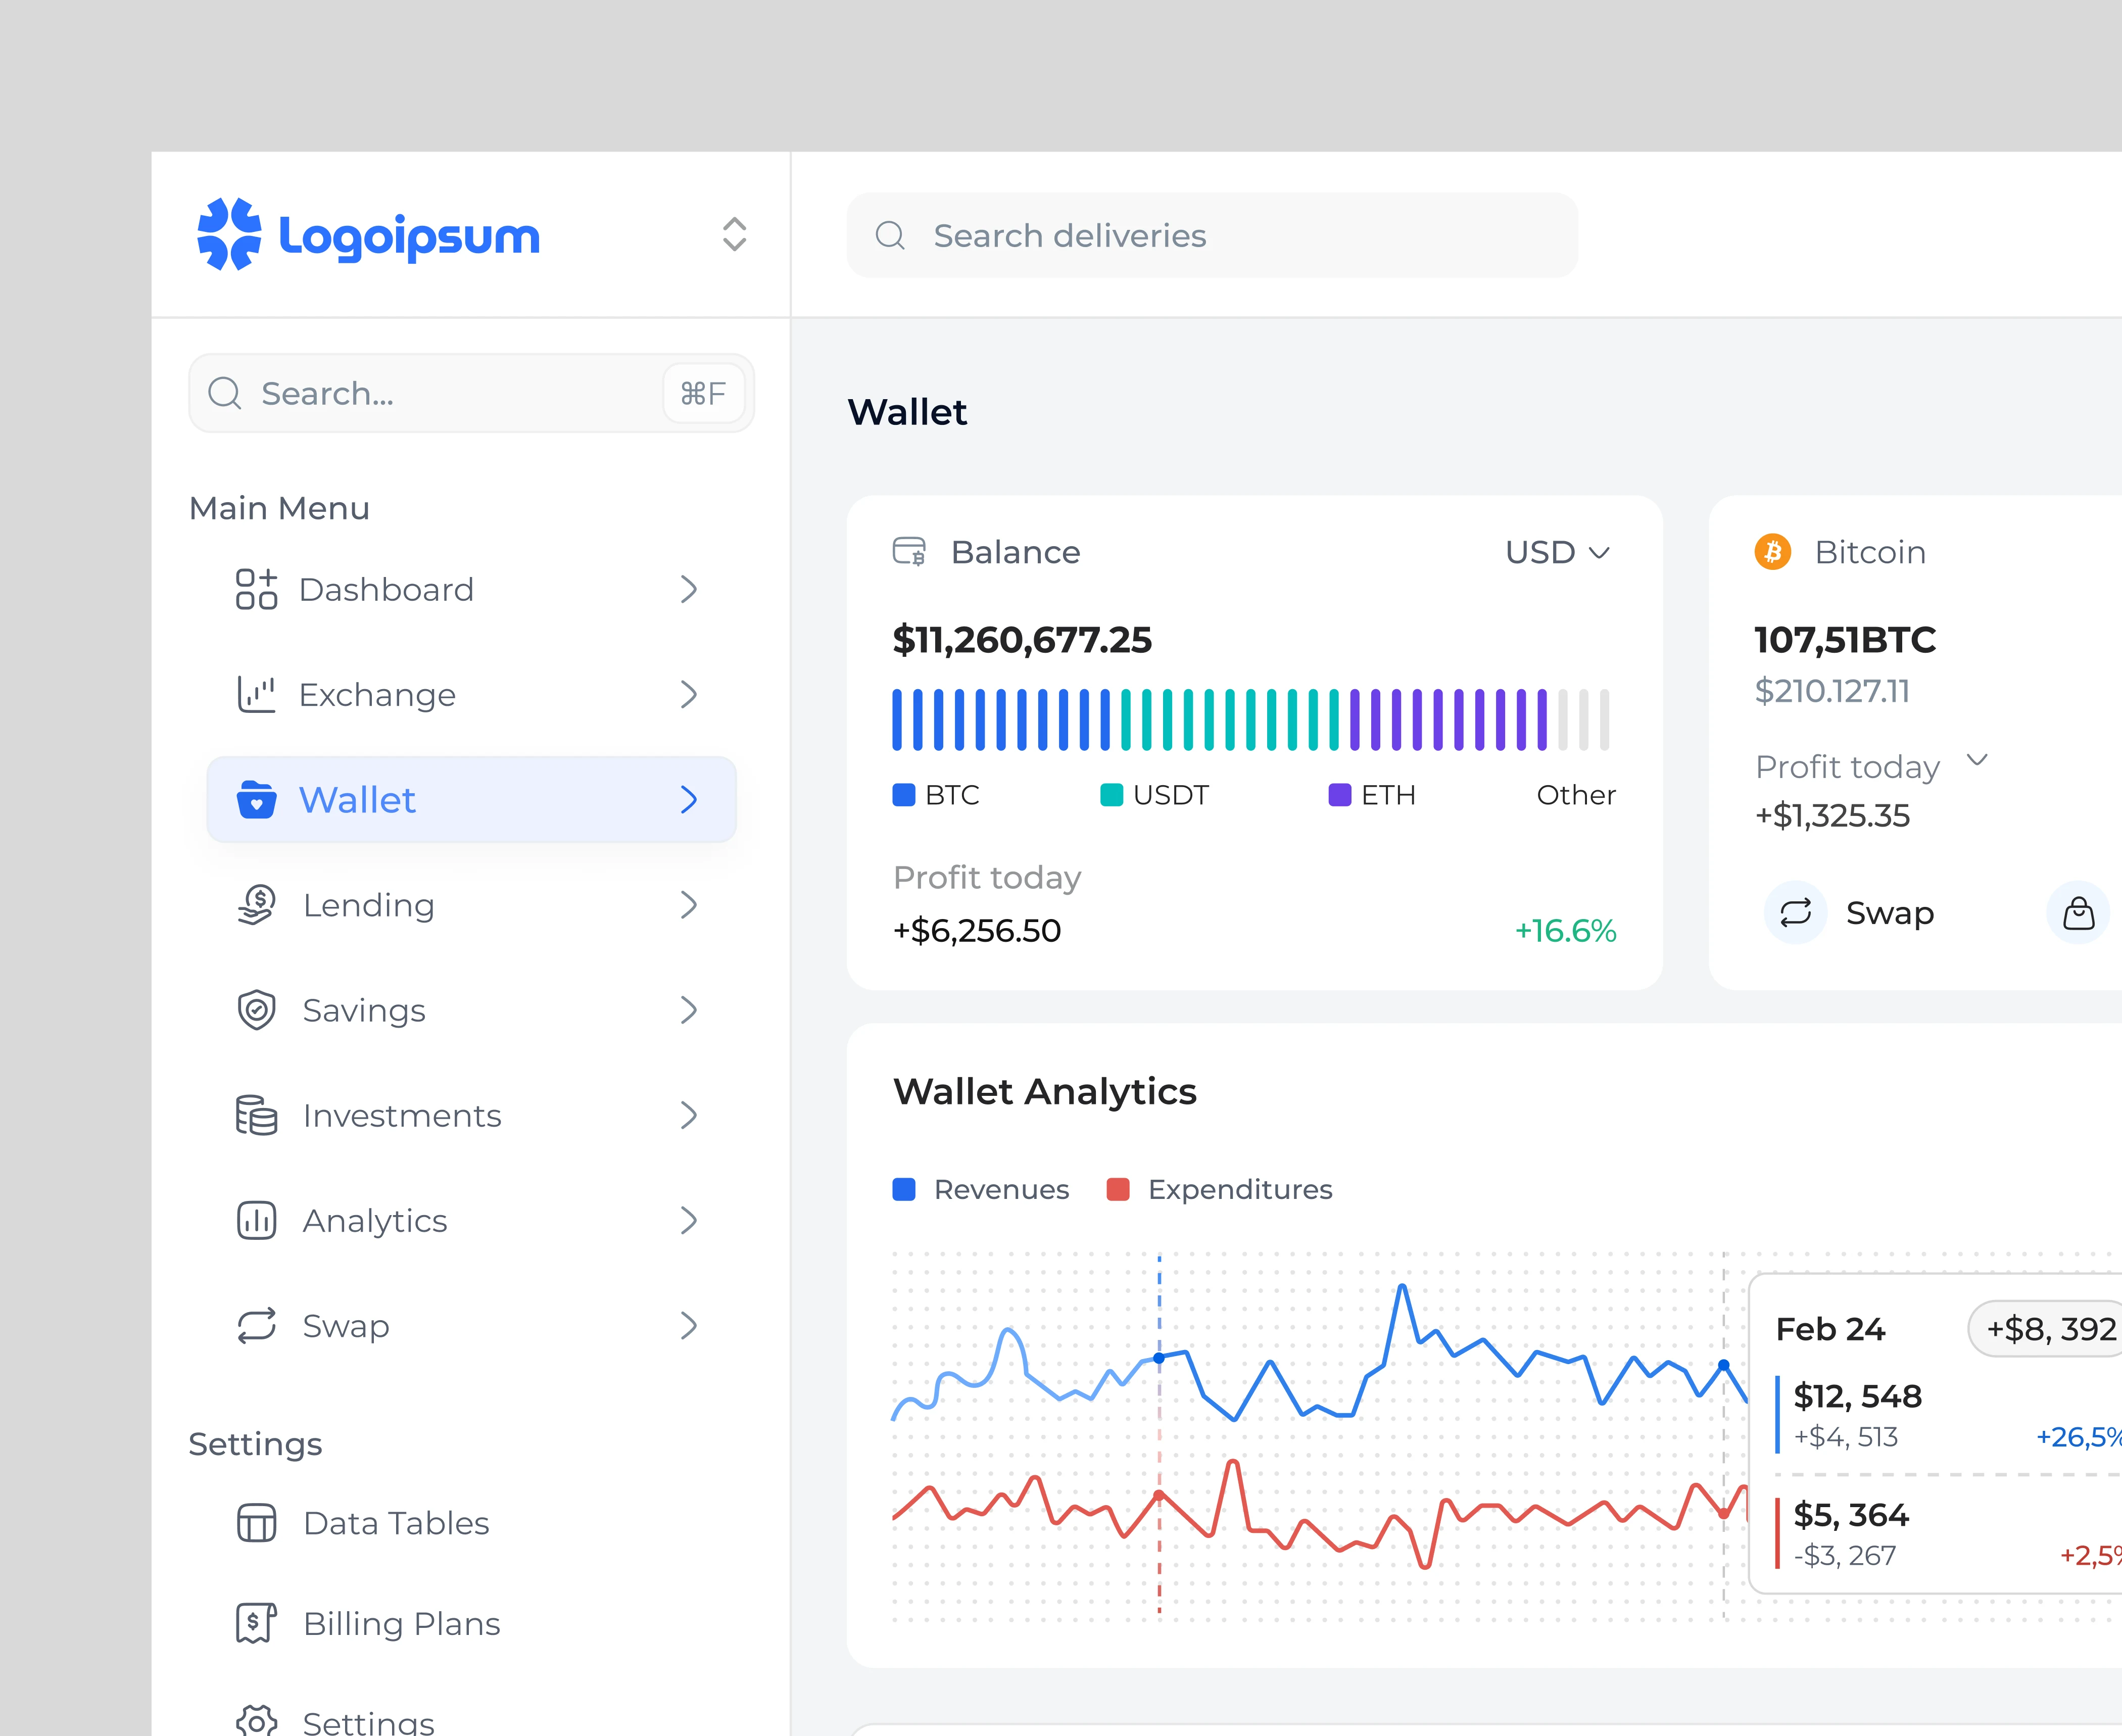Click the Logoipsum logo
Image resolution: width=2122 pixels, height=1736 pixels.
click(368, 235)
